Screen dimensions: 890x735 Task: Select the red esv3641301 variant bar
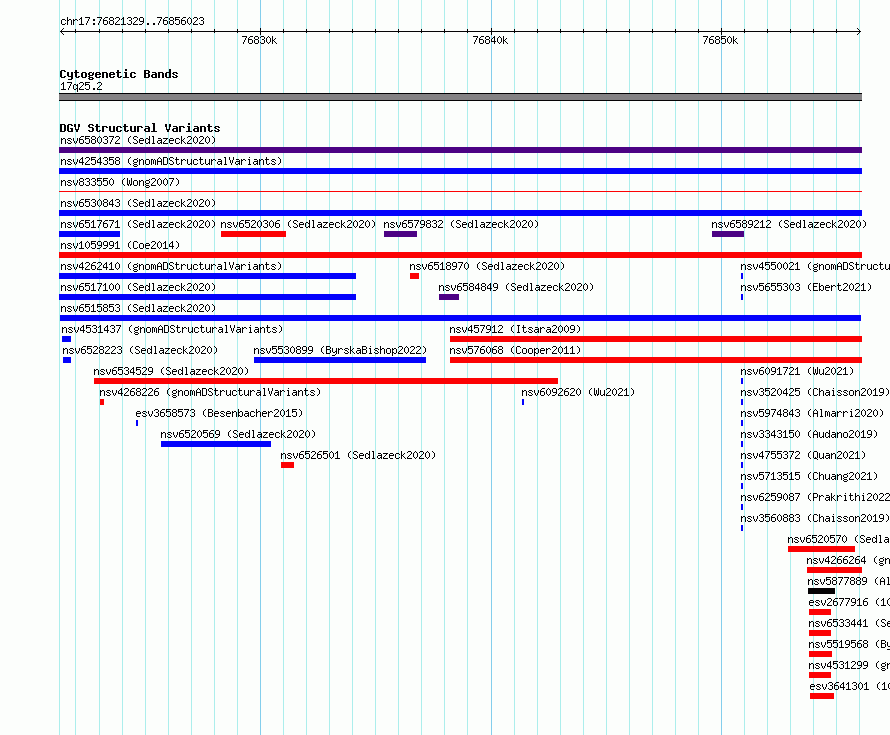[x=822, y=696]
